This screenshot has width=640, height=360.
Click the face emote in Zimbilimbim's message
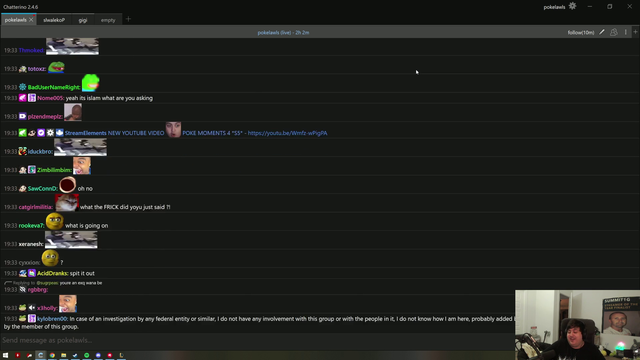(82, 166)
